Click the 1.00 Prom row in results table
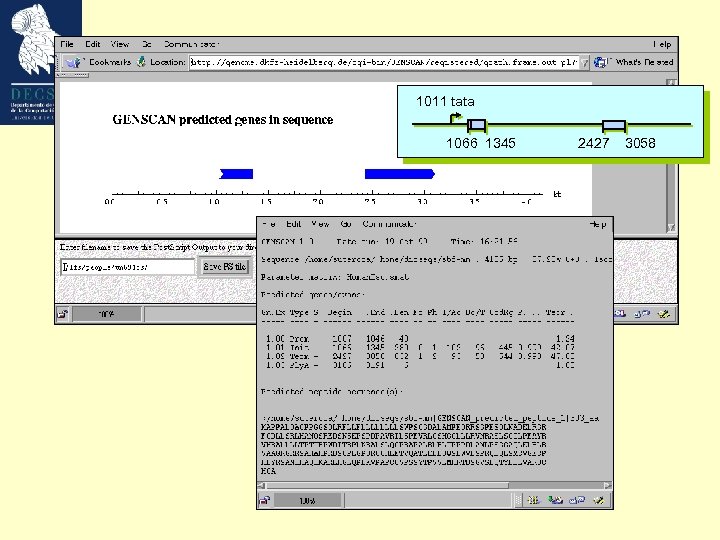Image resolution: width=720 pixels, height=540 pixels. tap(420, 339)
